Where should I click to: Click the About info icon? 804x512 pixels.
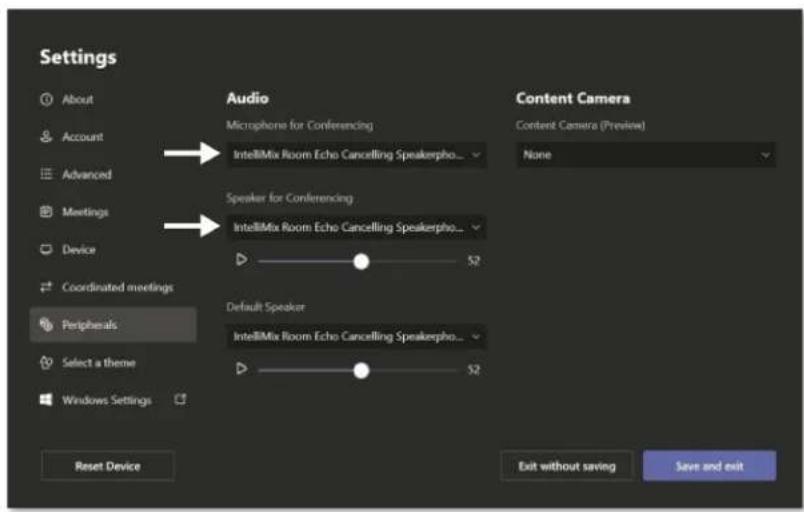[x=46, y=99]
